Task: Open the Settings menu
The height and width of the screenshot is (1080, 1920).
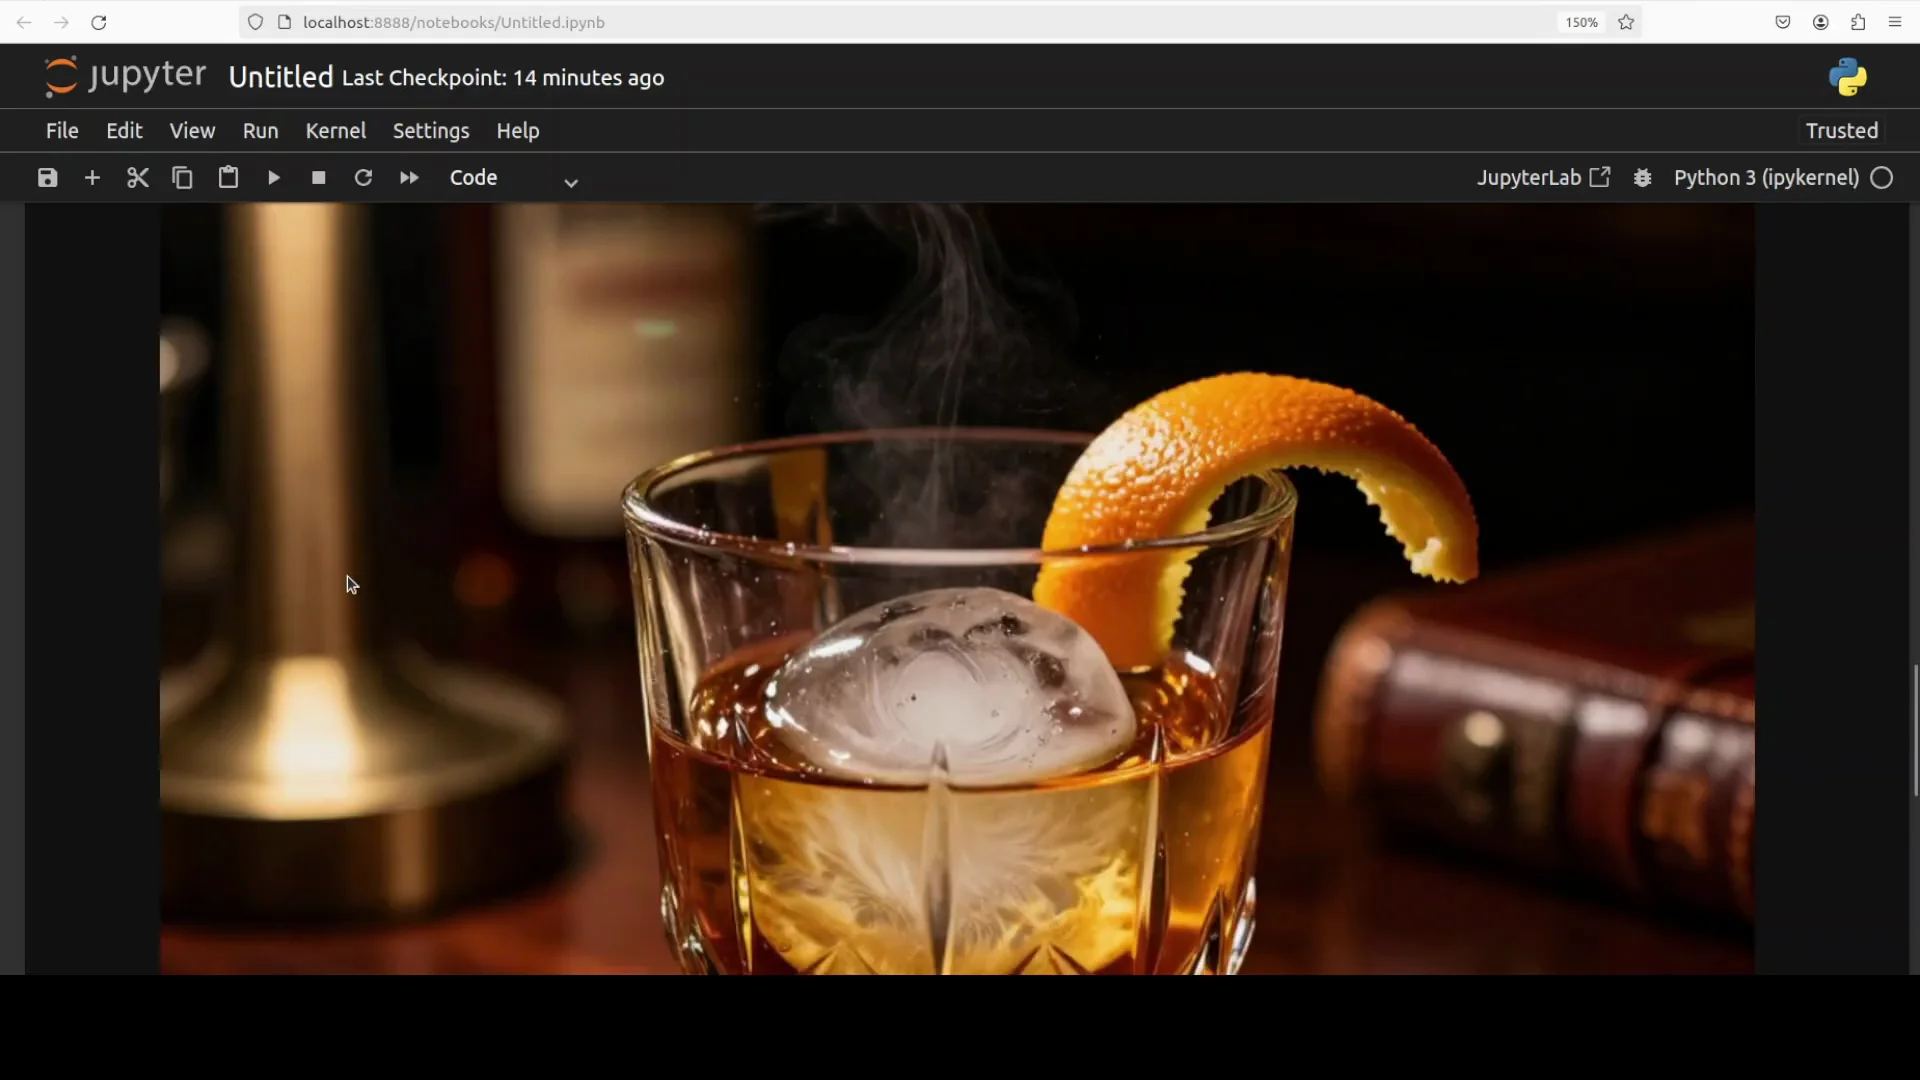Action: pyautogui.click(x=431, y=130)
